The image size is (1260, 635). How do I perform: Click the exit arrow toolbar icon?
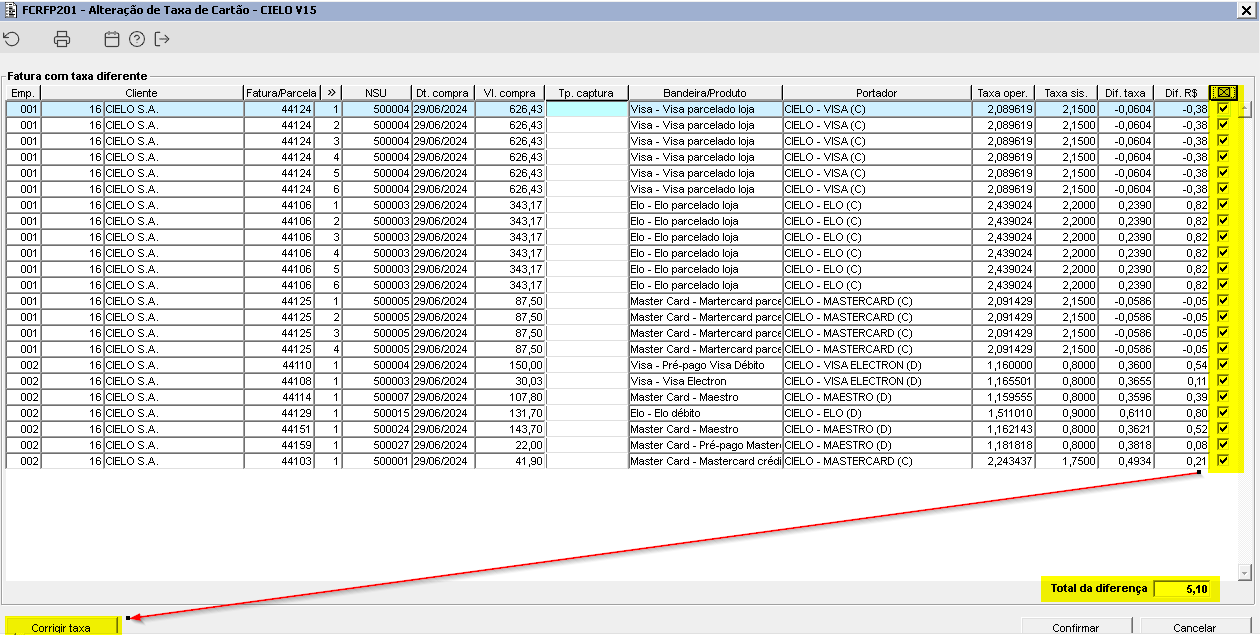[163, 39]
